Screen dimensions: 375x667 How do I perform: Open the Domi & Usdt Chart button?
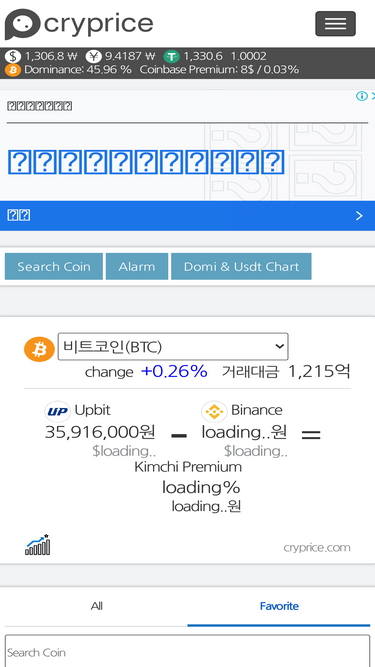coord(241,266)
